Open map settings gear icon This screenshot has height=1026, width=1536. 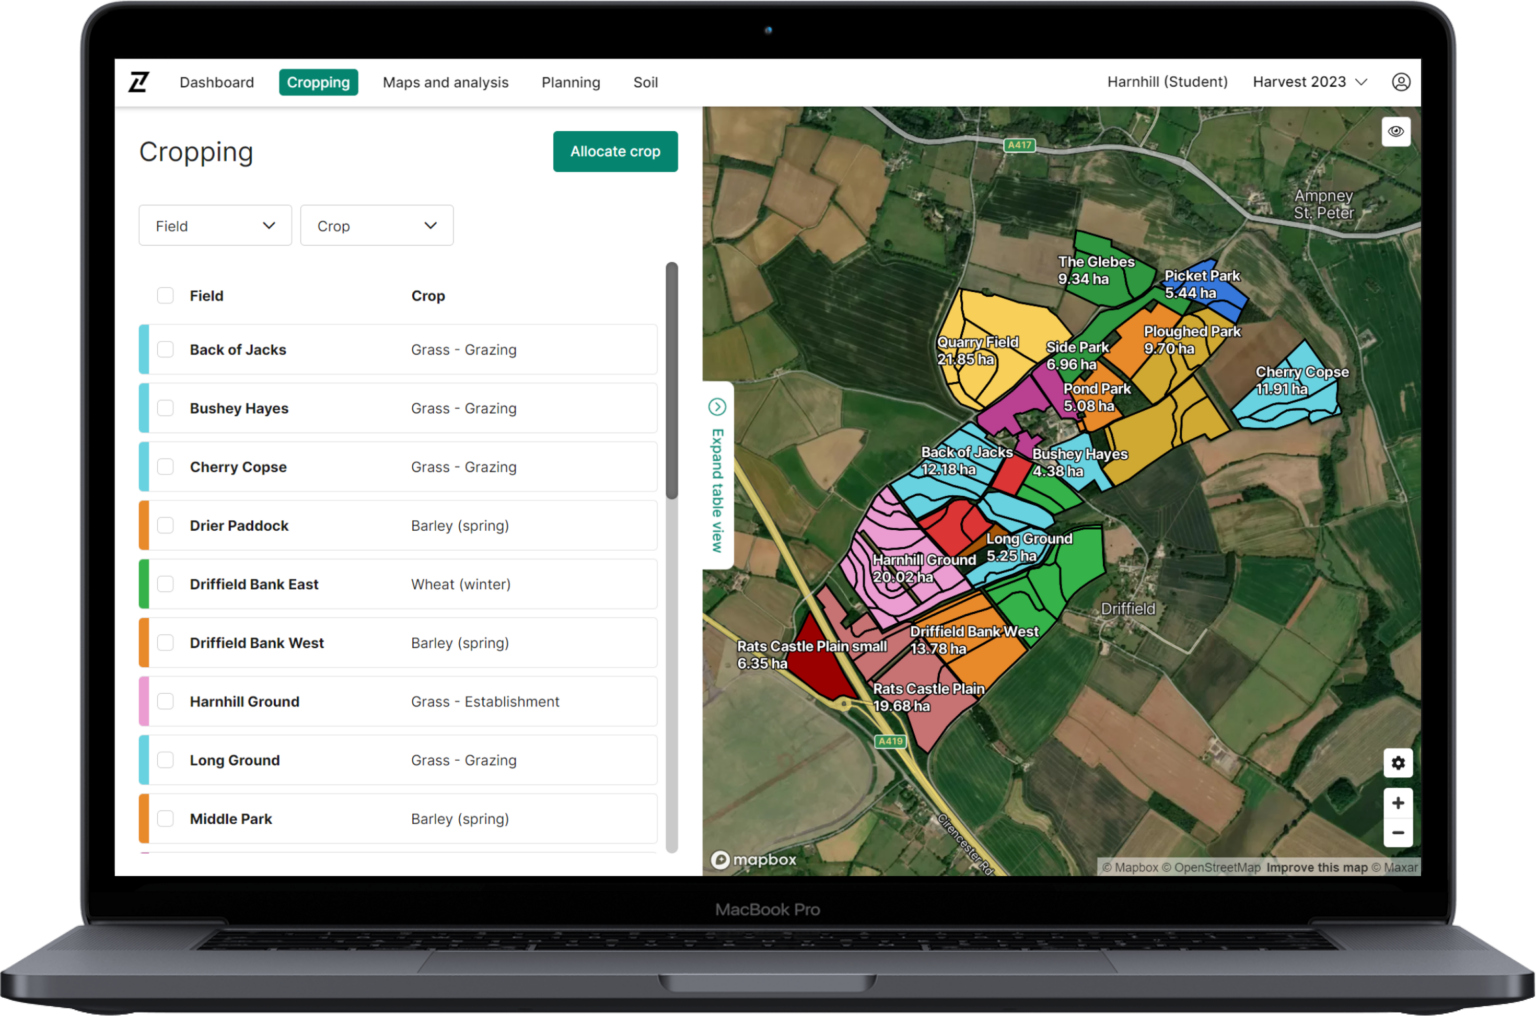(1397, 763)
